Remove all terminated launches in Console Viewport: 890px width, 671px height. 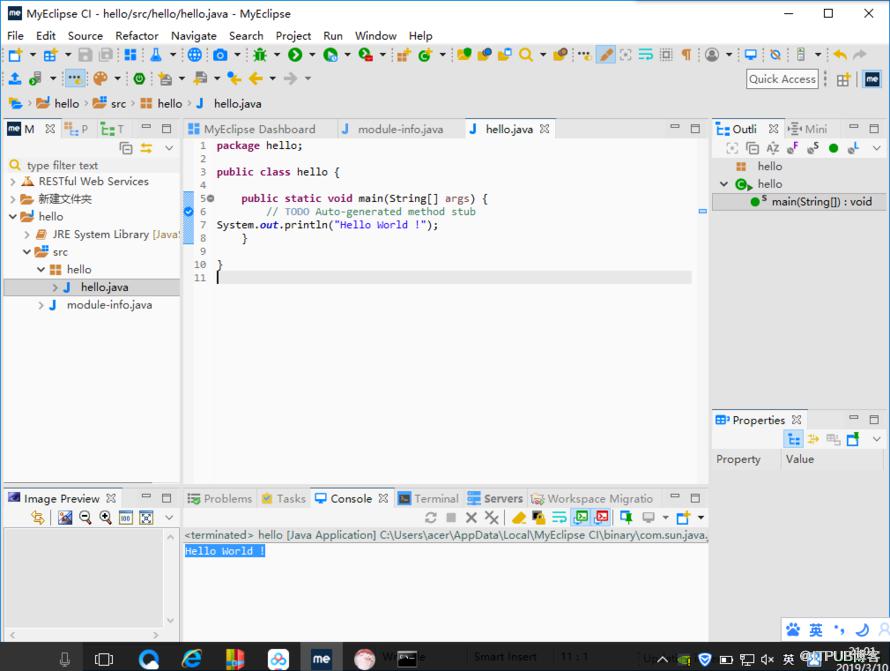coord(492,517)
